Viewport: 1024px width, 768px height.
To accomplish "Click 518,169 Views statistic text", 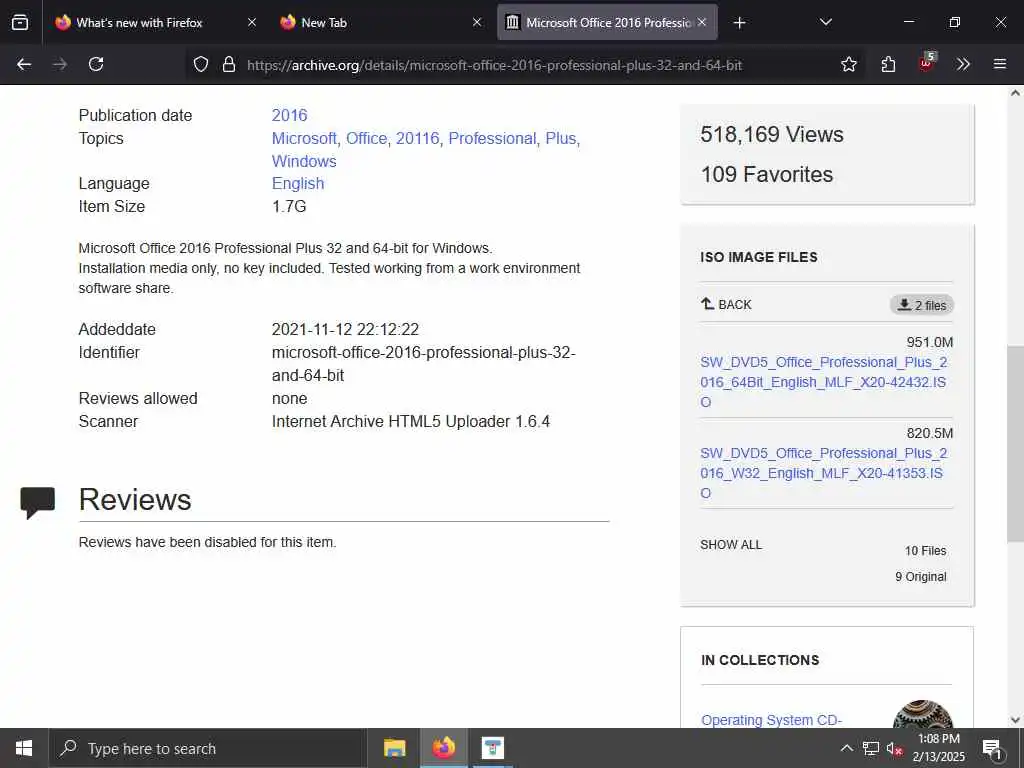I will click(771, 135).
